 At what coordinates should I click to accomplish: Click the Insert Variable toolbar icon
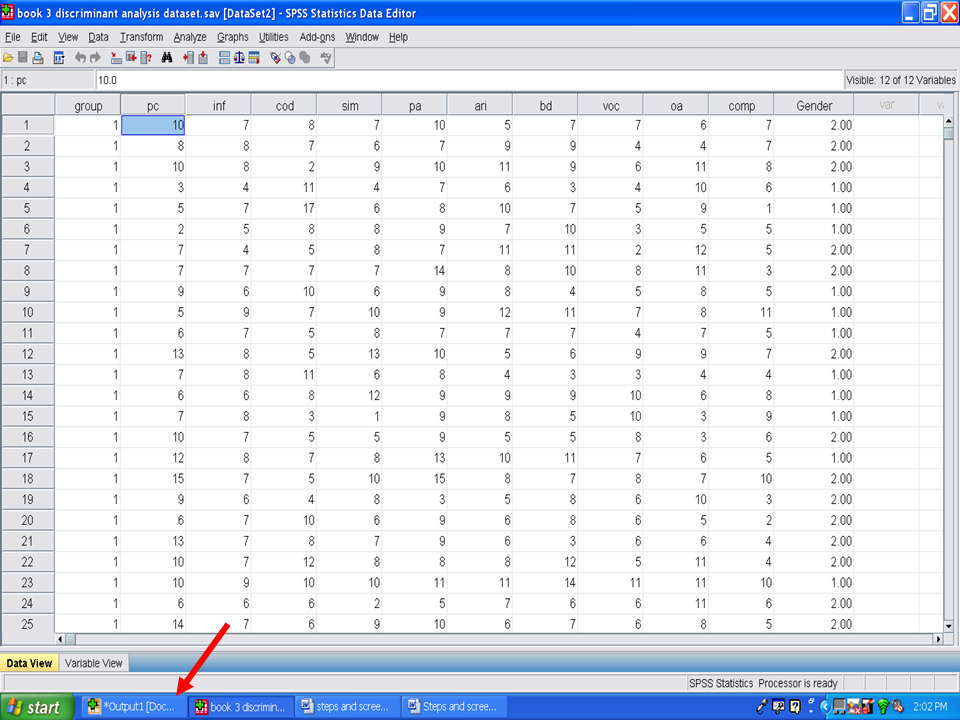click(203, 58)
